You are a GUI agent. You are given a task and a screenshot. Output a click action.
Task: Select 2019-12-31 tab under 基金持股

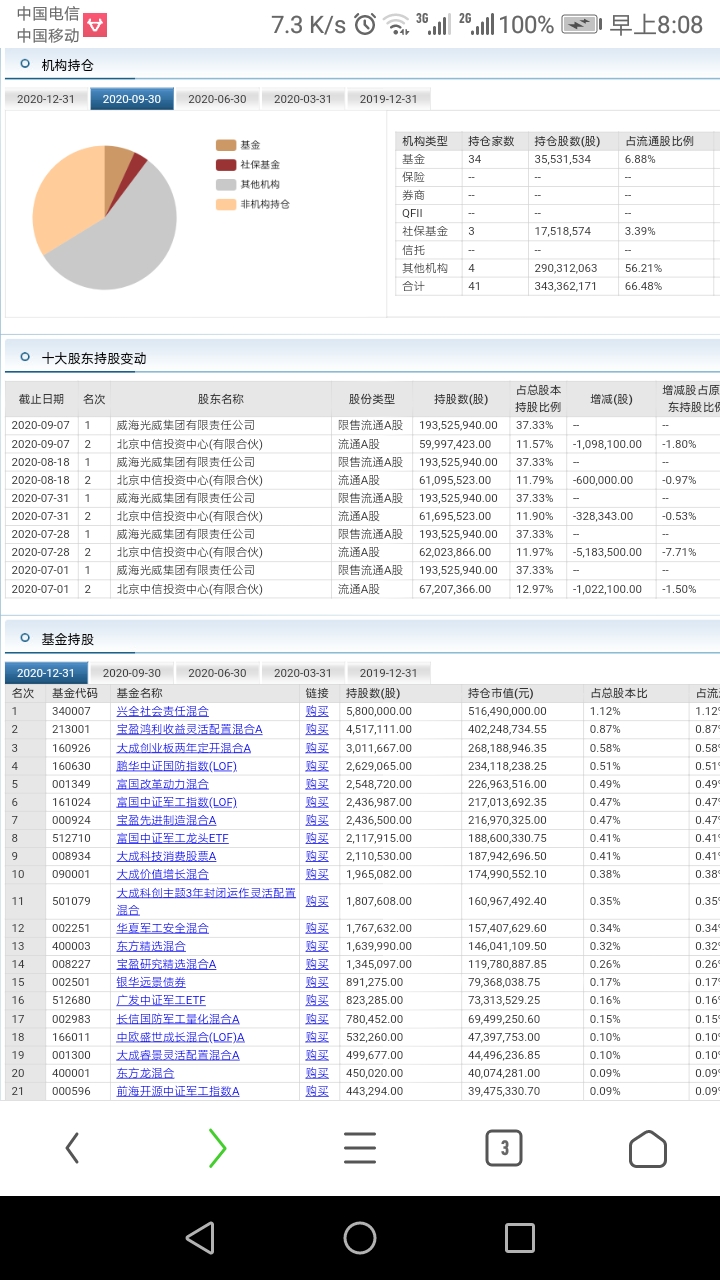(x=389, y=673)
